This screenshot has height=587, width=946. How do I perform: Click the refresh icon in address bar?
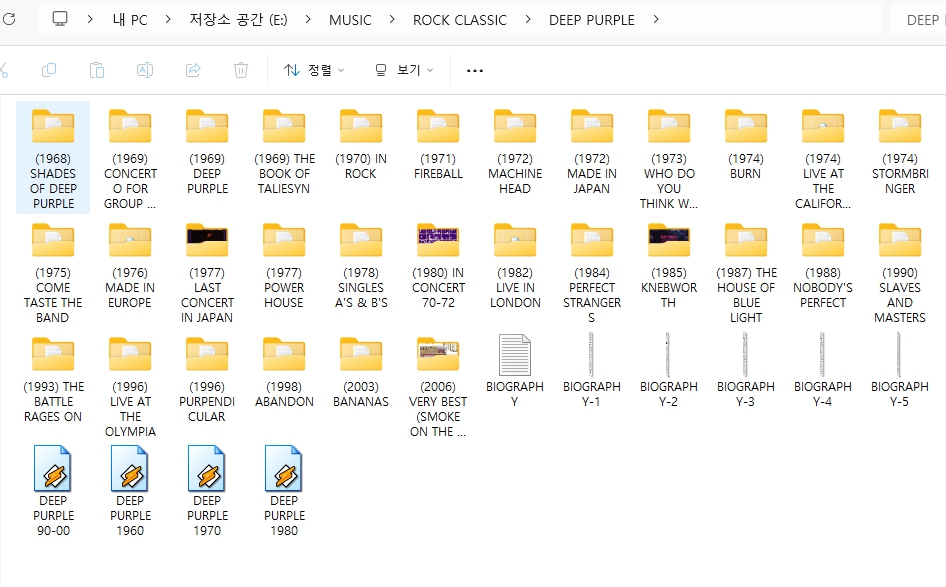[9, 19]
